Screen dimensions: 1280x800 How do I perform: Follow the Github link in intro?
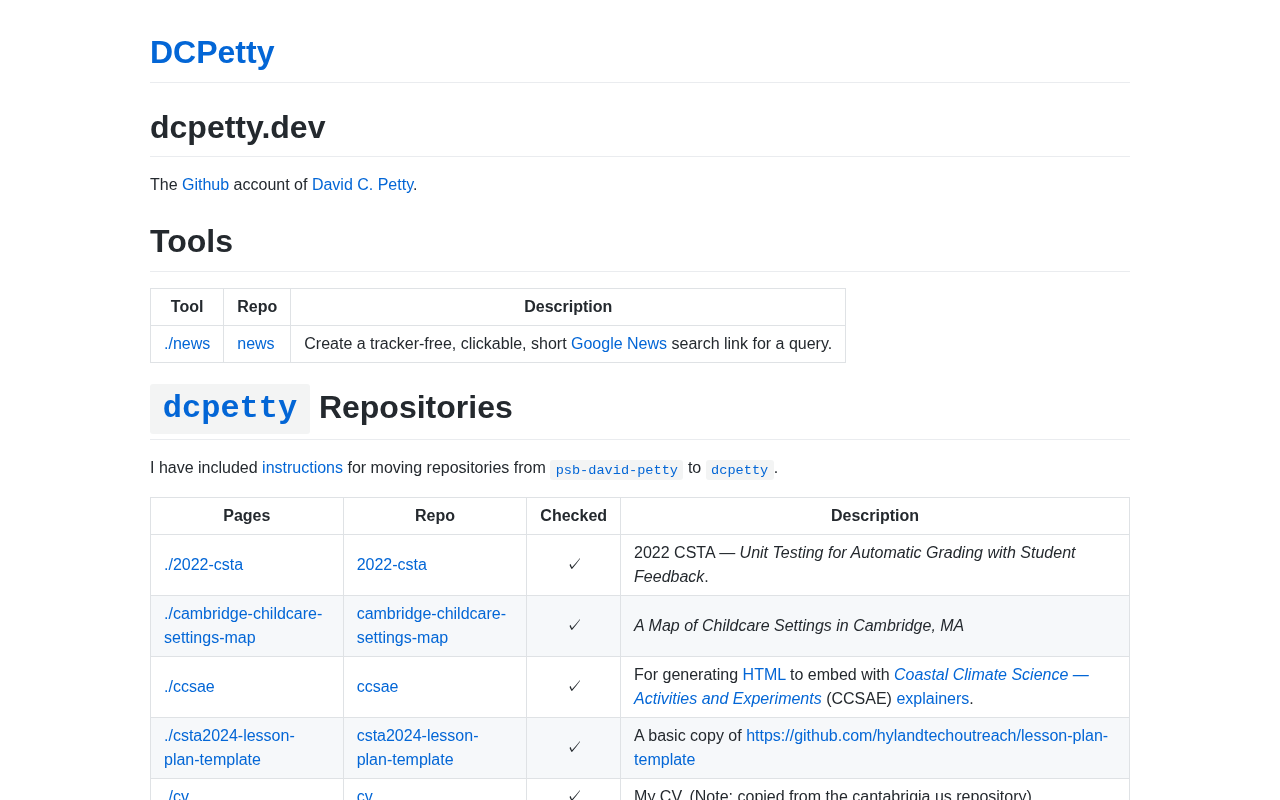click(205, 185)
